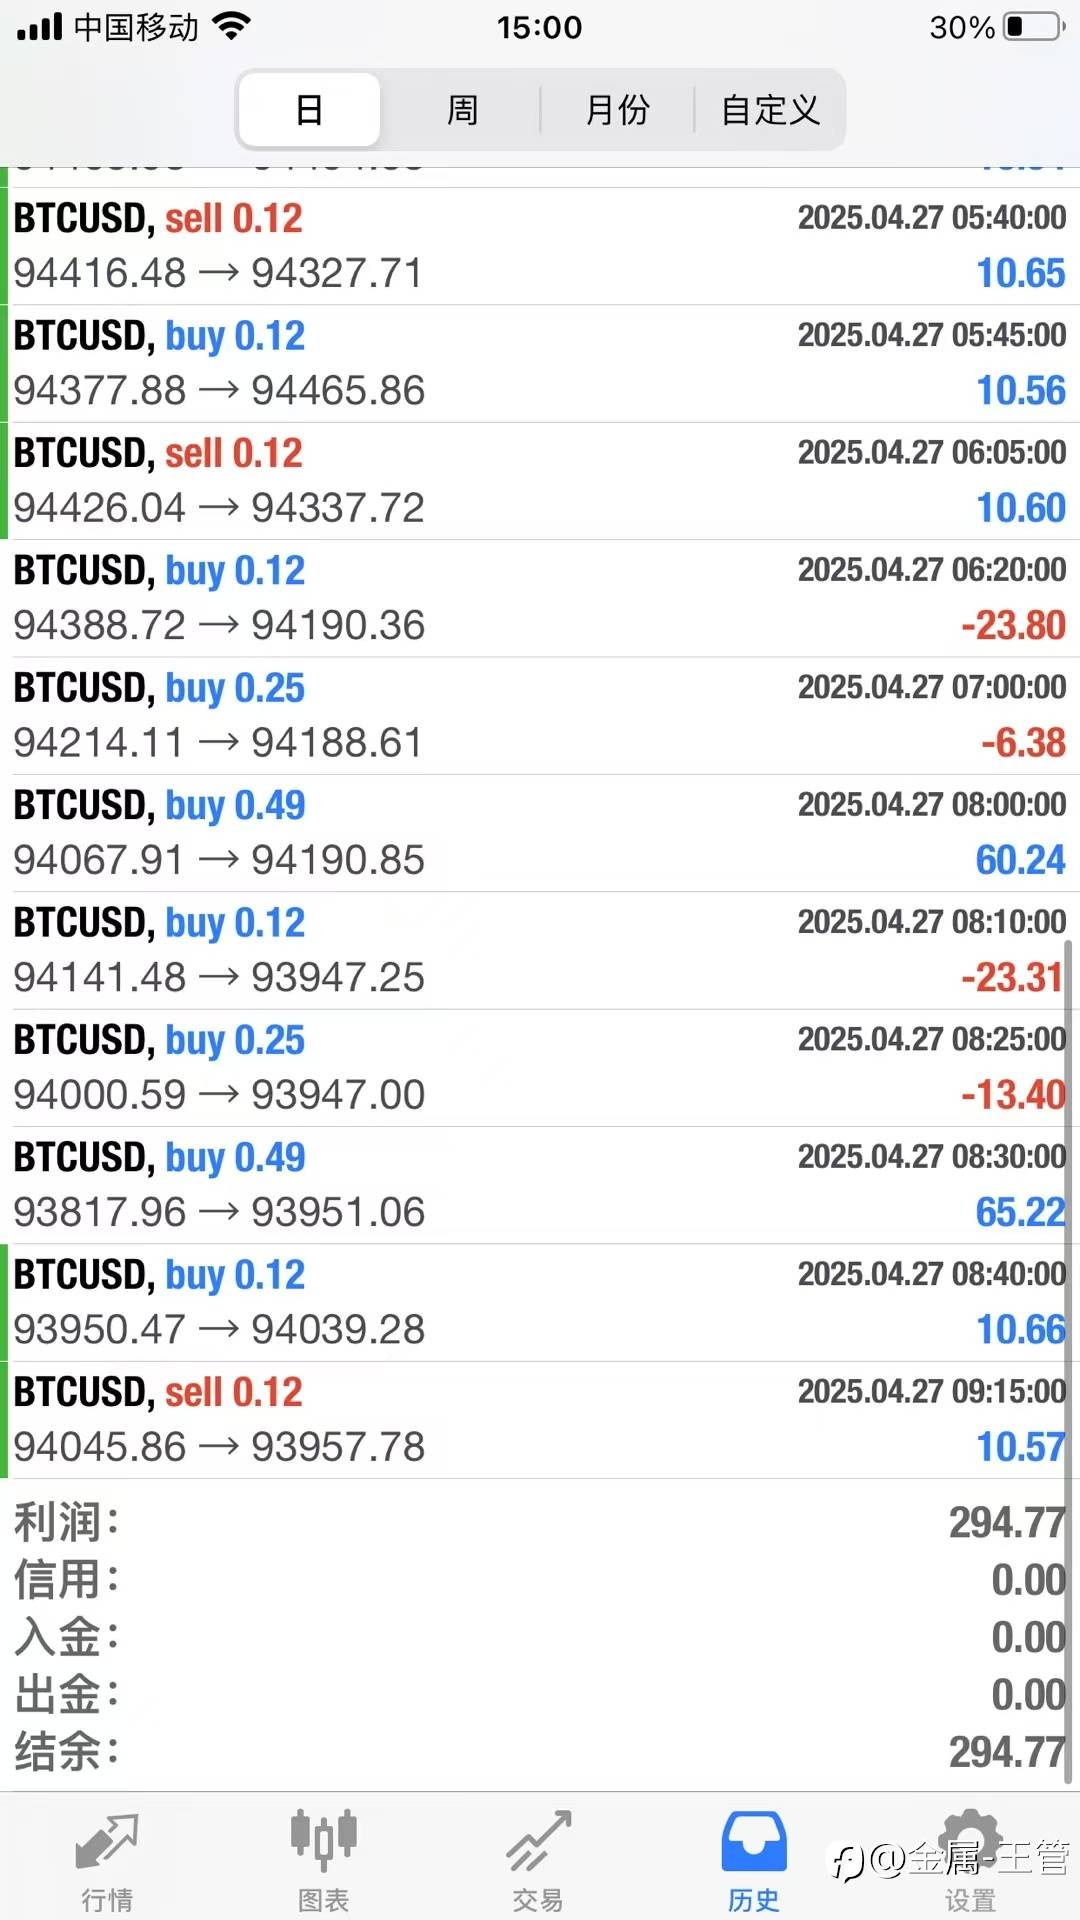This screenshot has height=1920, width=1080.
Task: Open the buy 0.12 trade at 06:20:00
Action: (540, 598)
